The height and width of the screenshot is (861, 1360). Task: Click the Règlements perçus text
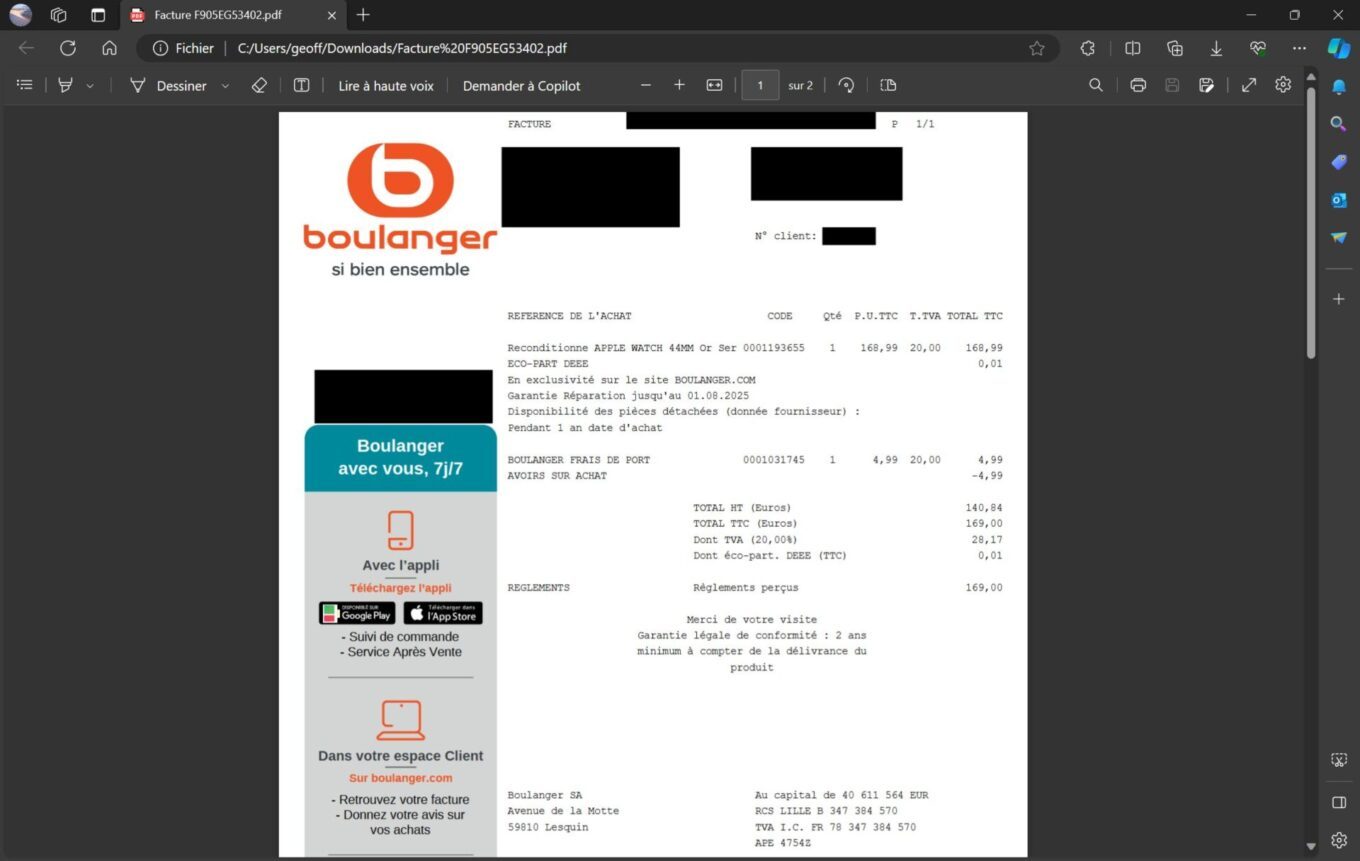point(746,588)
